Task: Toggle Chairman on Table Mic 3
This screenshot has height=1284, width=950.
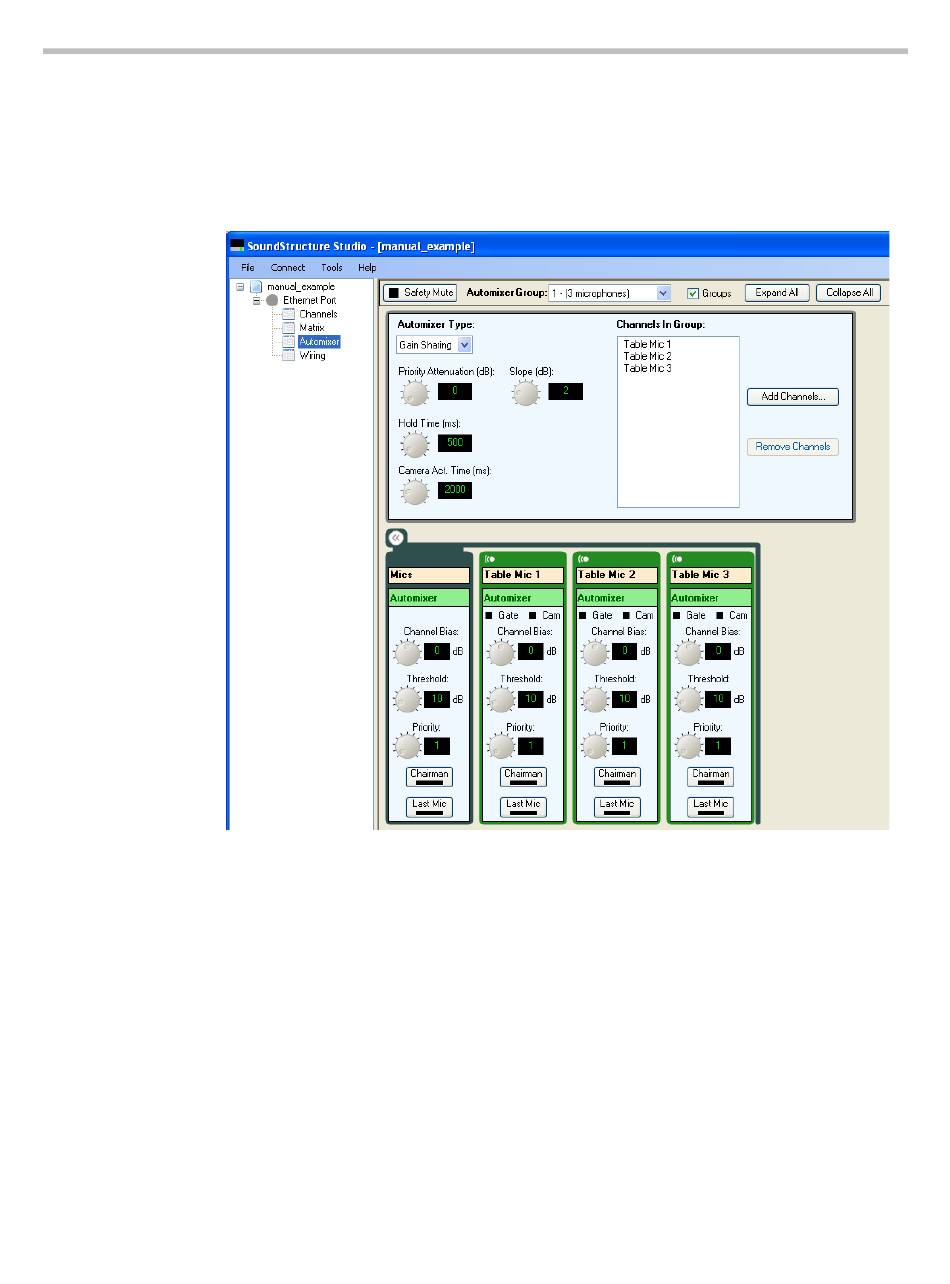Action: [x=711, y=777]
